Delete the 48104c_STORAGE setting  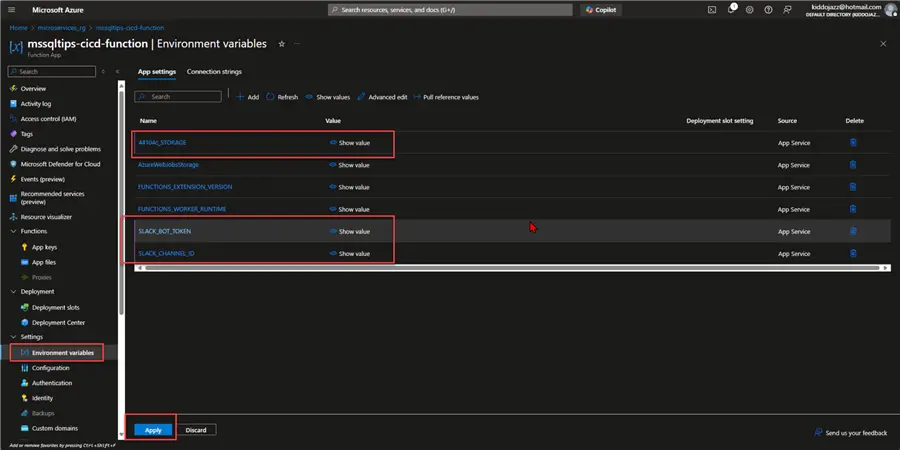click(x=853, y=142)
